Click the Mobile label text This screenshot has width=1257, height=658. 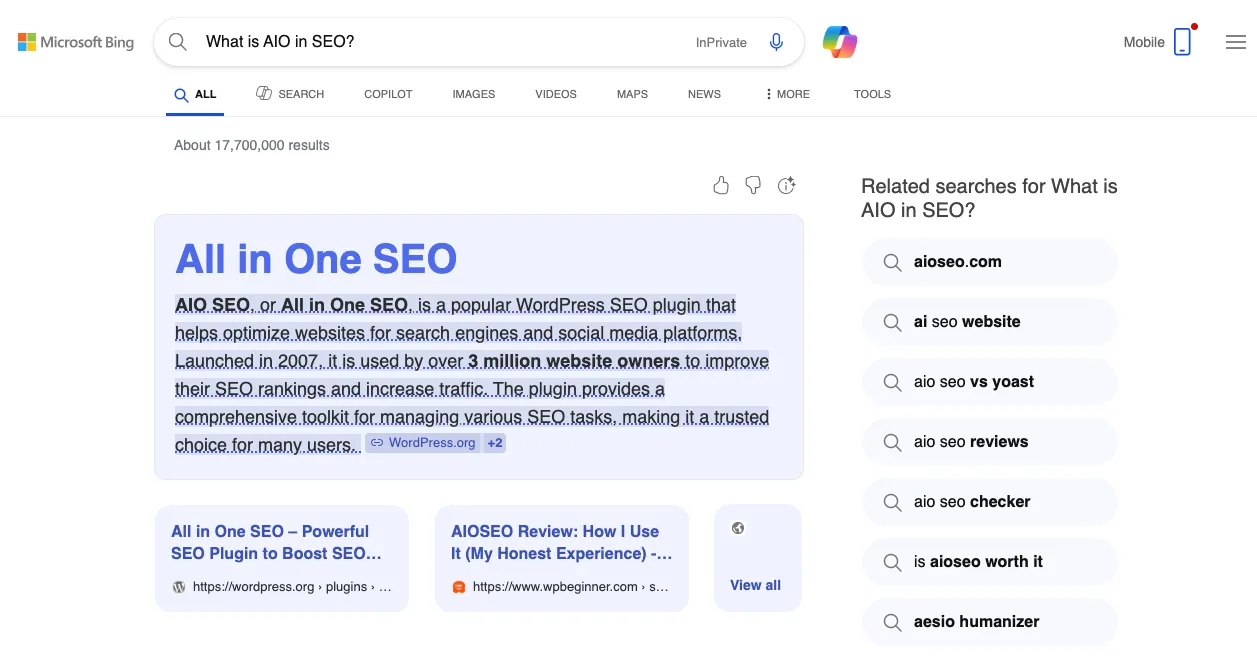point(1144,42)
